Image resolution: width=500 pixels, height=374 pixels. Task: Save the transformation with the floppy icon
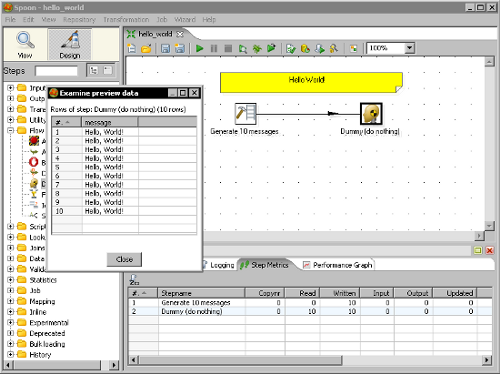click(165, 49)
